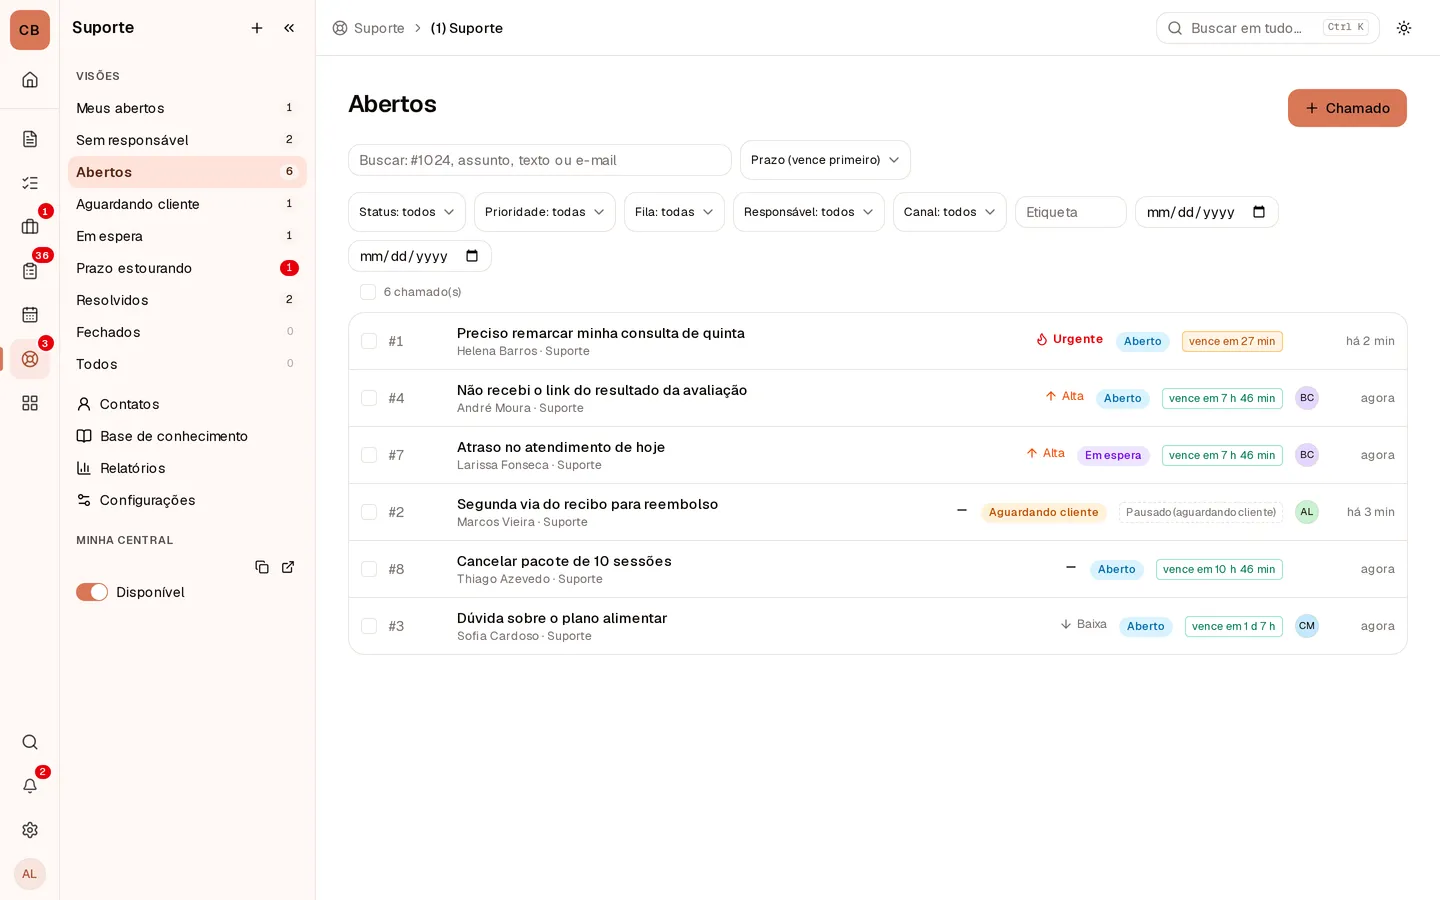The image size is (1440, 900).
Task: Open the 'Prazo (vence primeiro)' sort dropdown
Action: [x=825, y=160]
